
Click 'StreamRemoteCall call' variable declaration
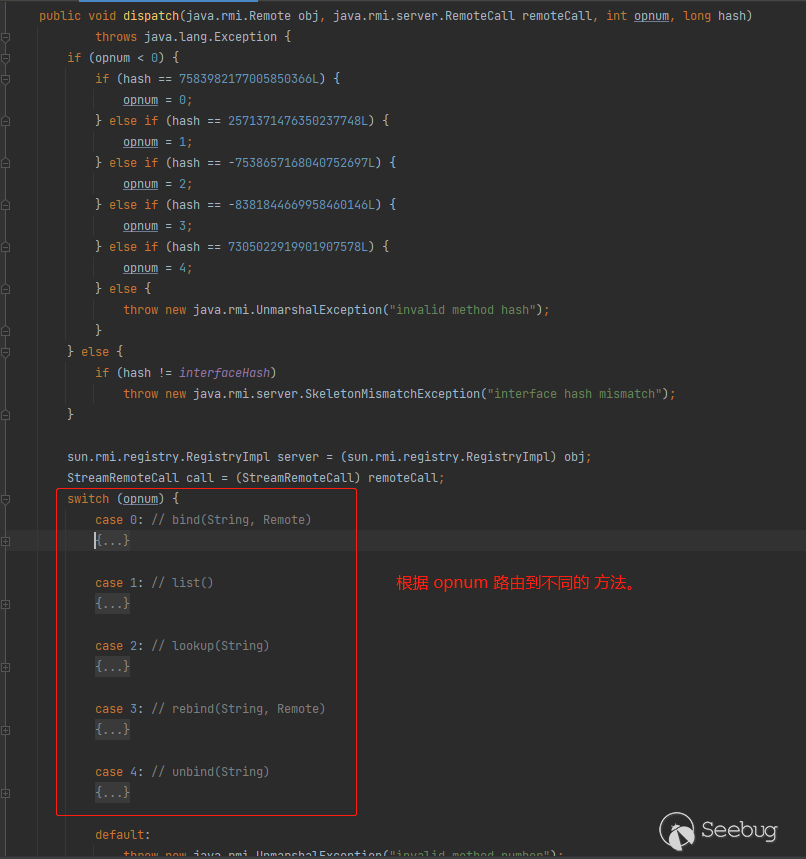click(140, 478)
